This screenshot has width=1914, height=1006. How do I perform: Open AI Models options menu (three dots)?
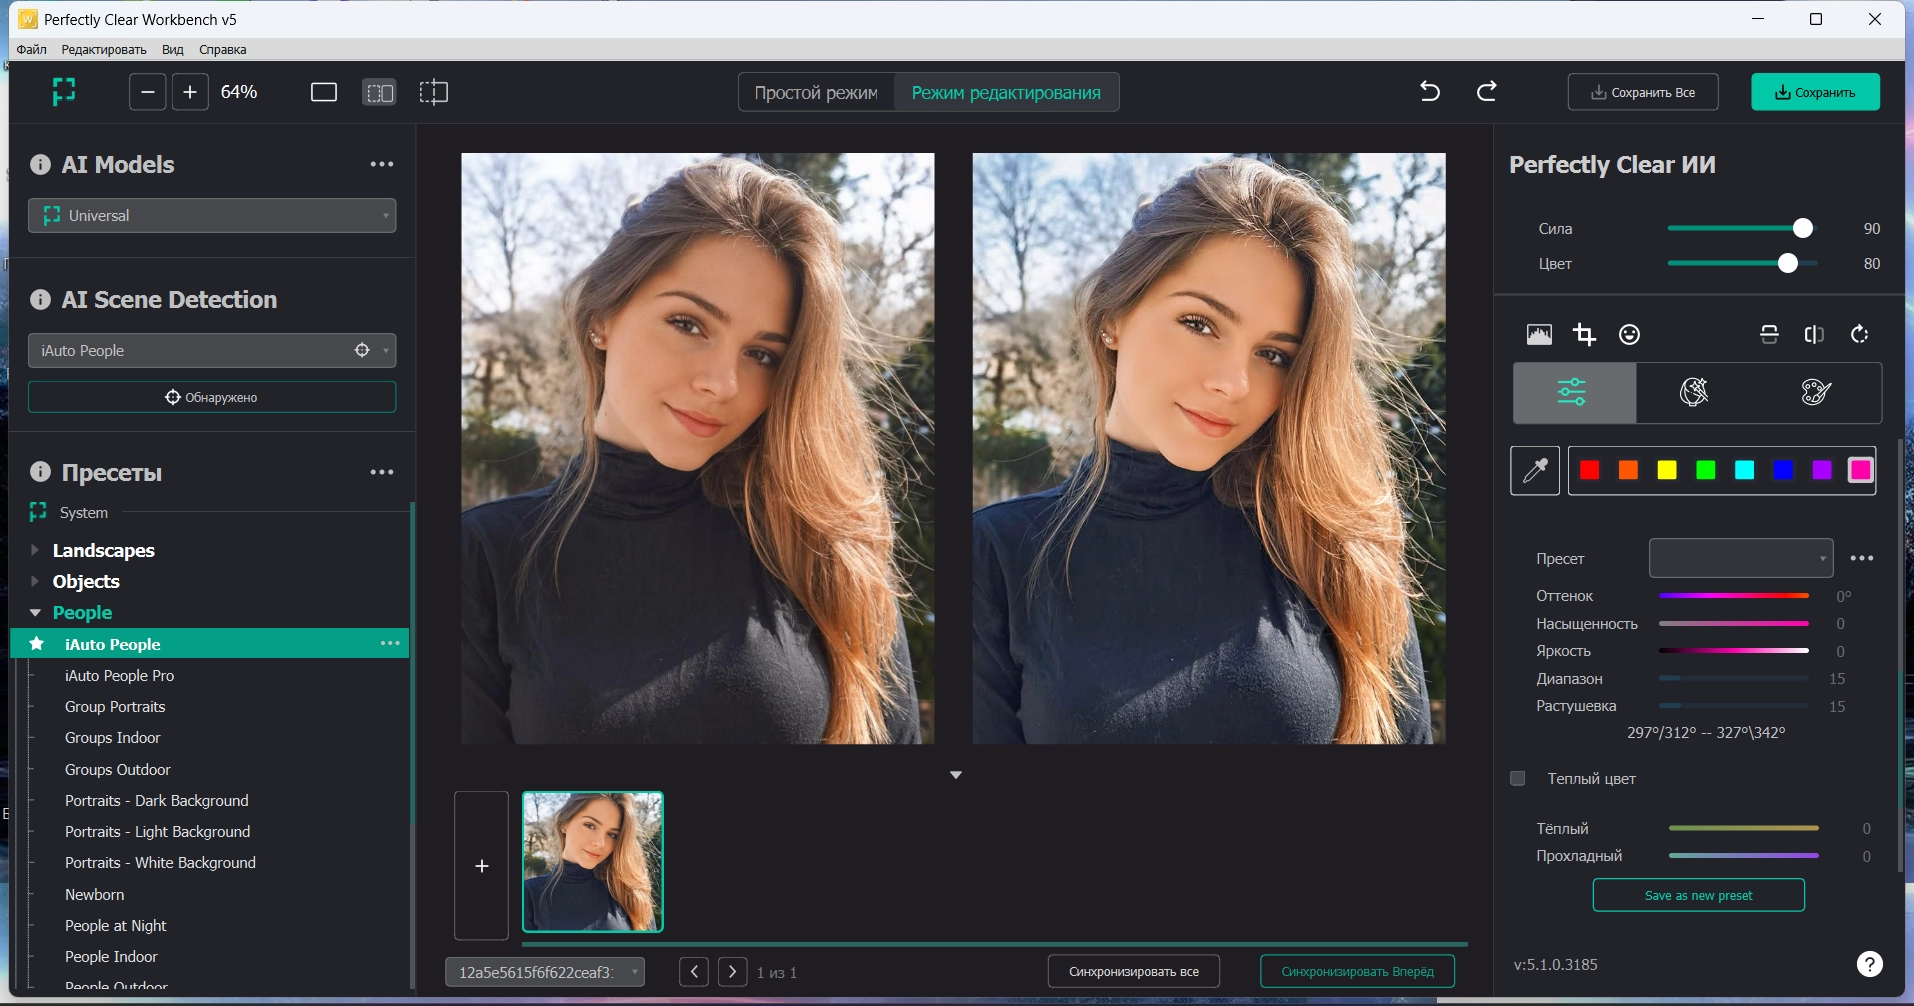(x=382, y=164)
